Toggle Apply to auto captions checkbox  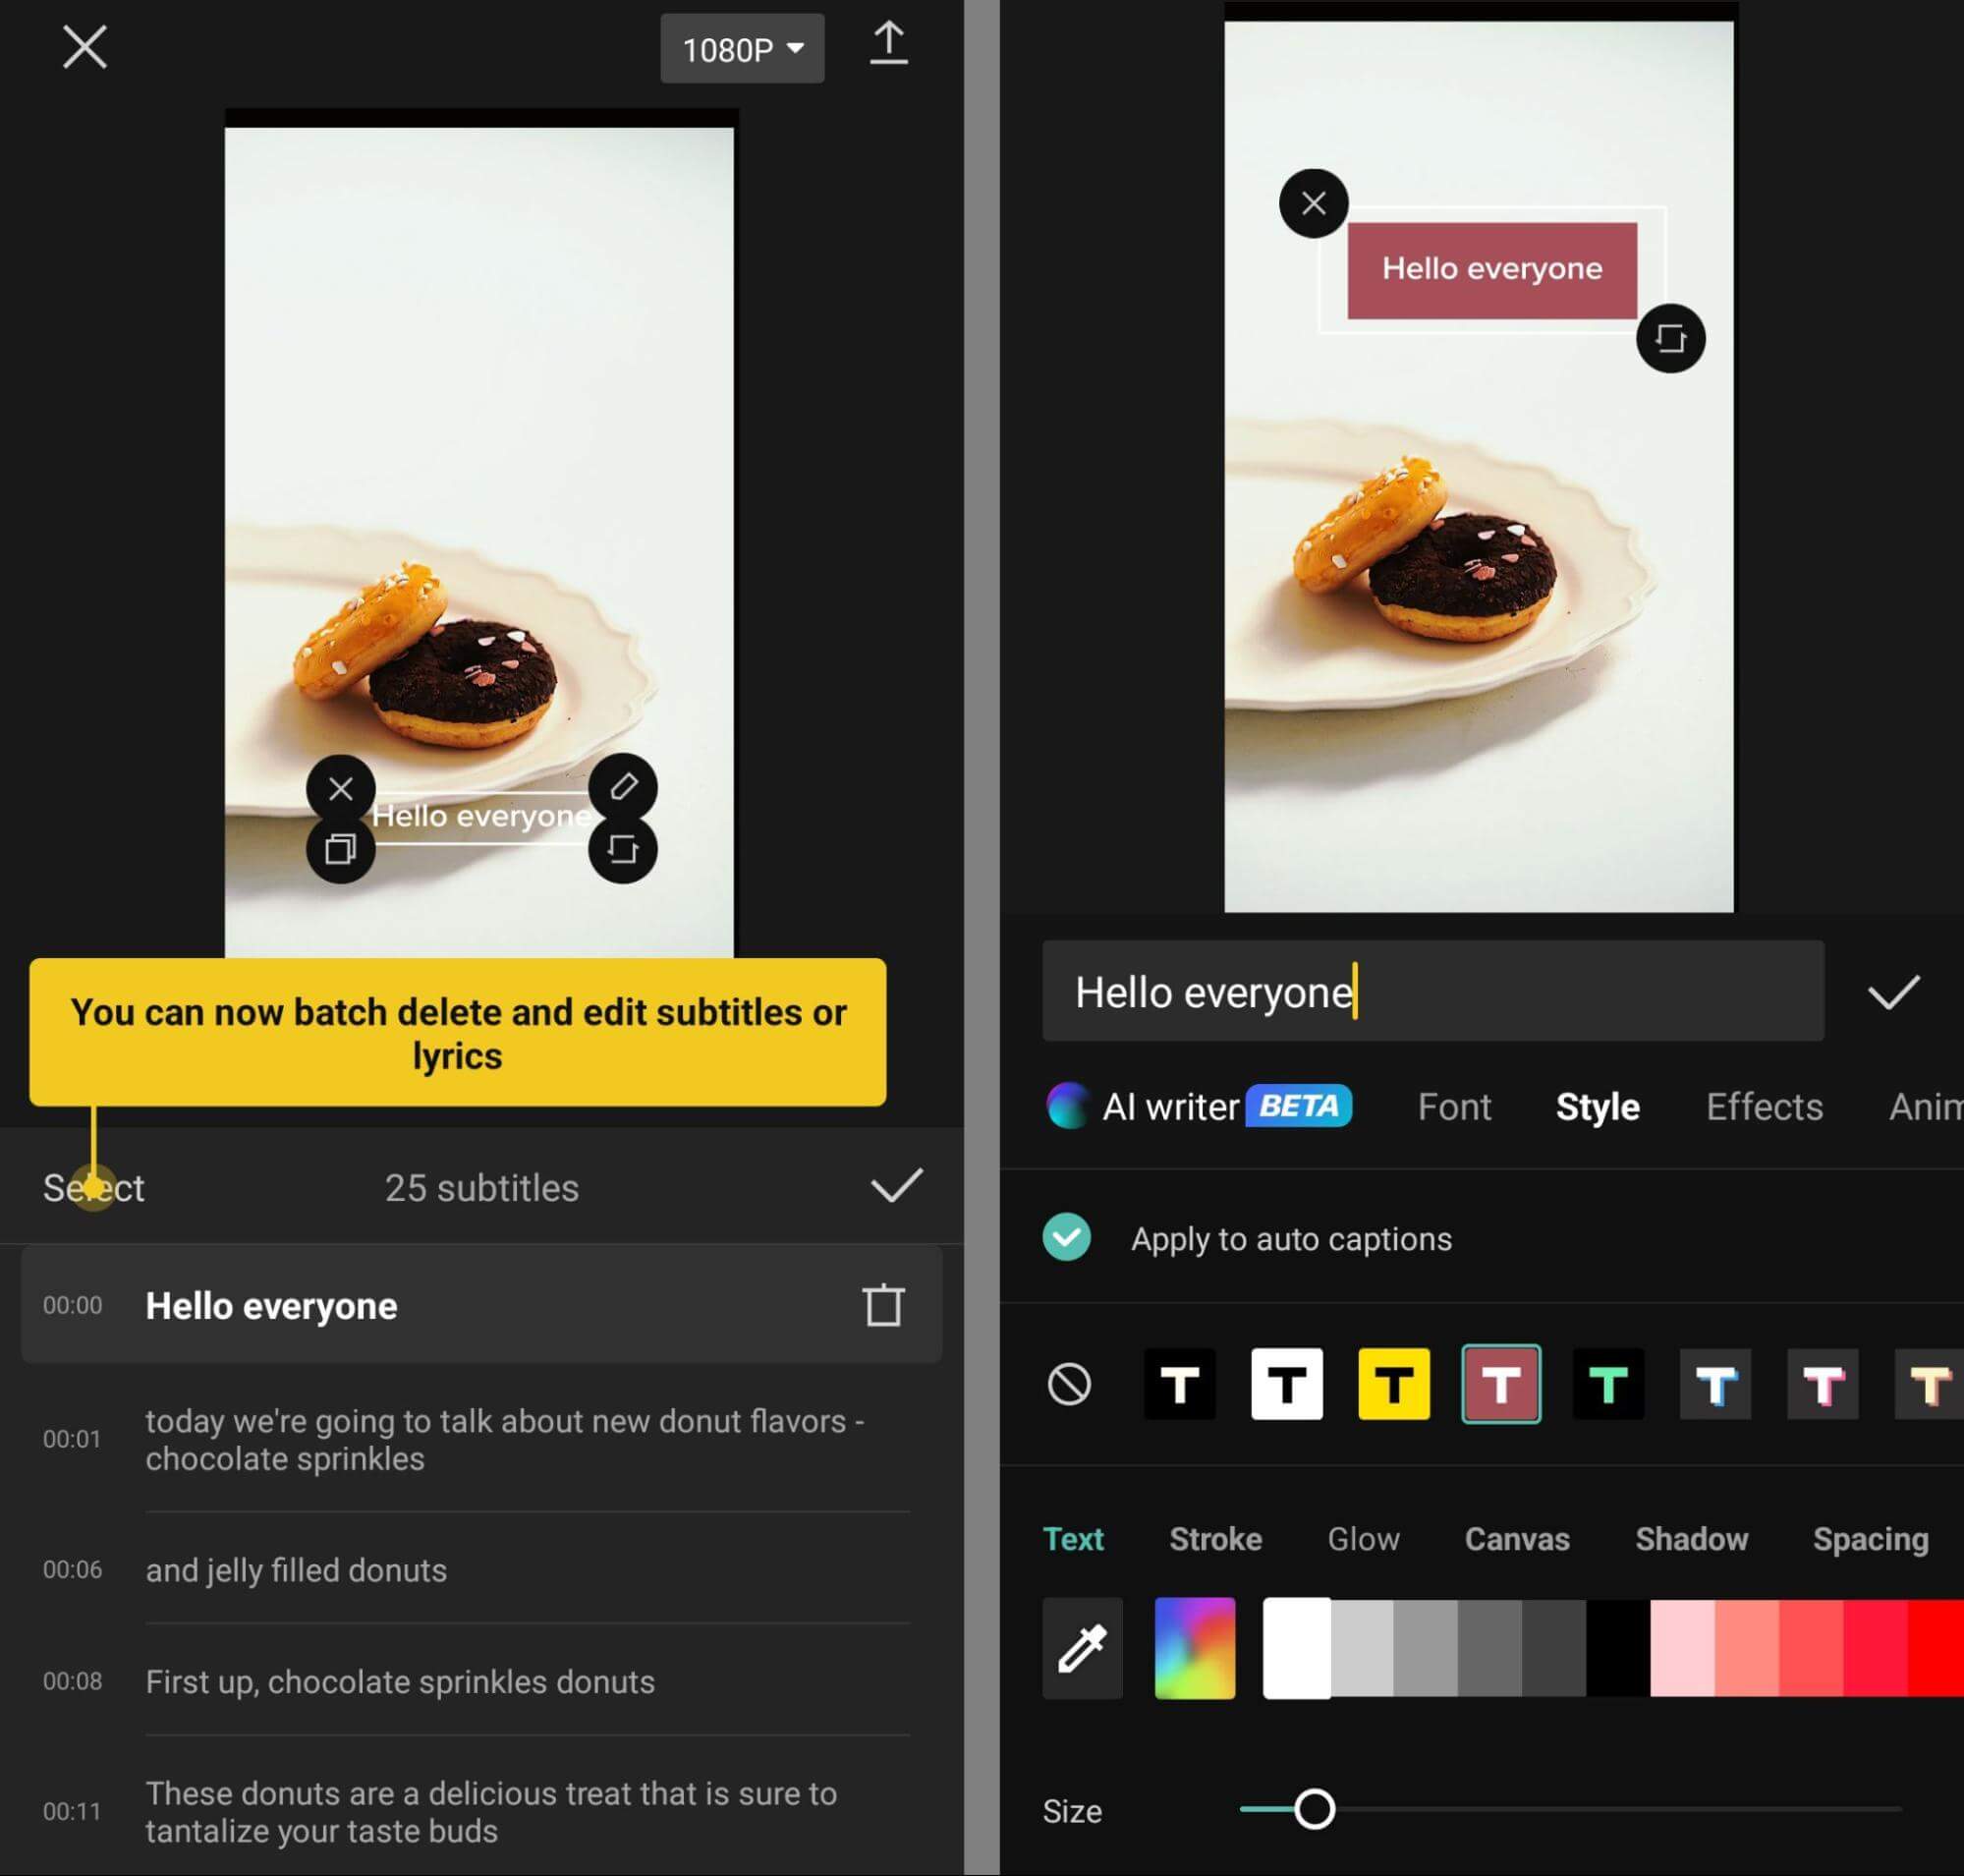pos(1066,1236)
